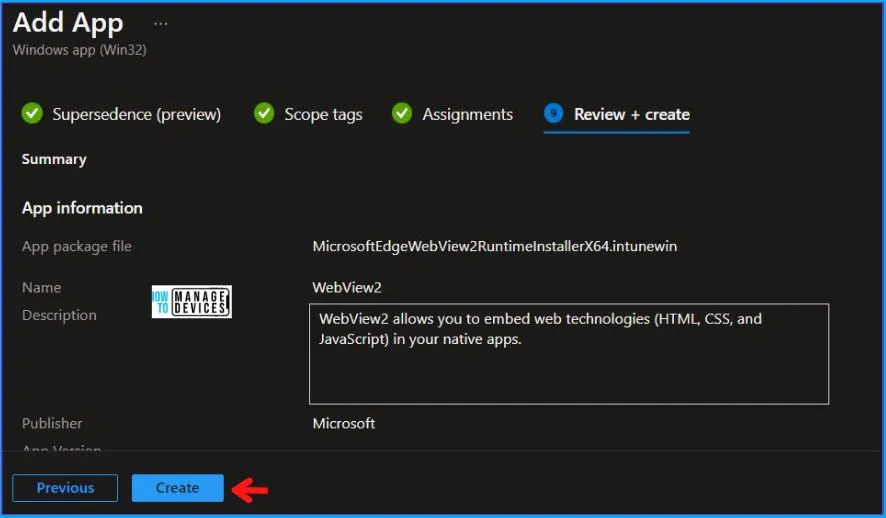Click the green checkmark next to Supersedence
Screen dimensions: 886x518
[32, 113]
